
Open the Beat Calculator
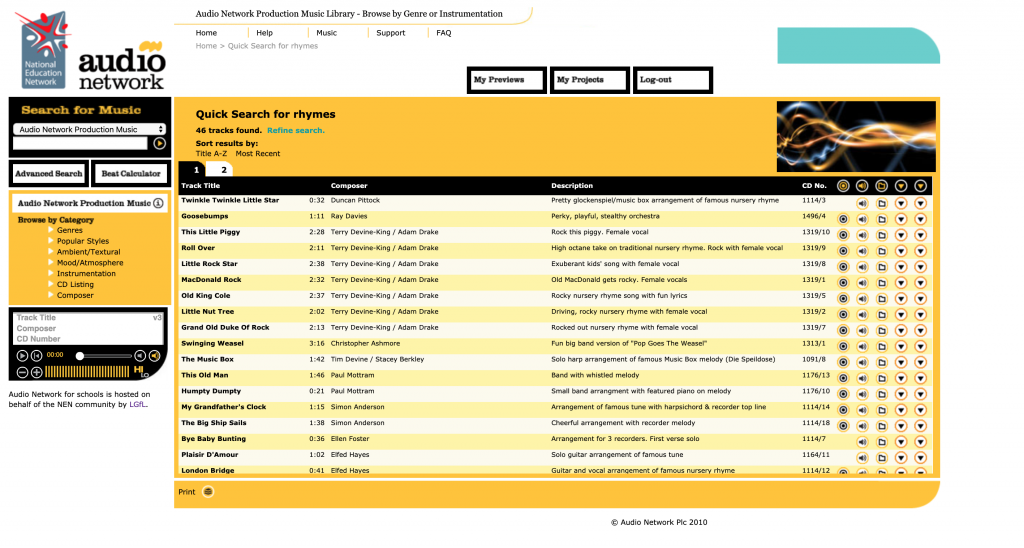131,174
